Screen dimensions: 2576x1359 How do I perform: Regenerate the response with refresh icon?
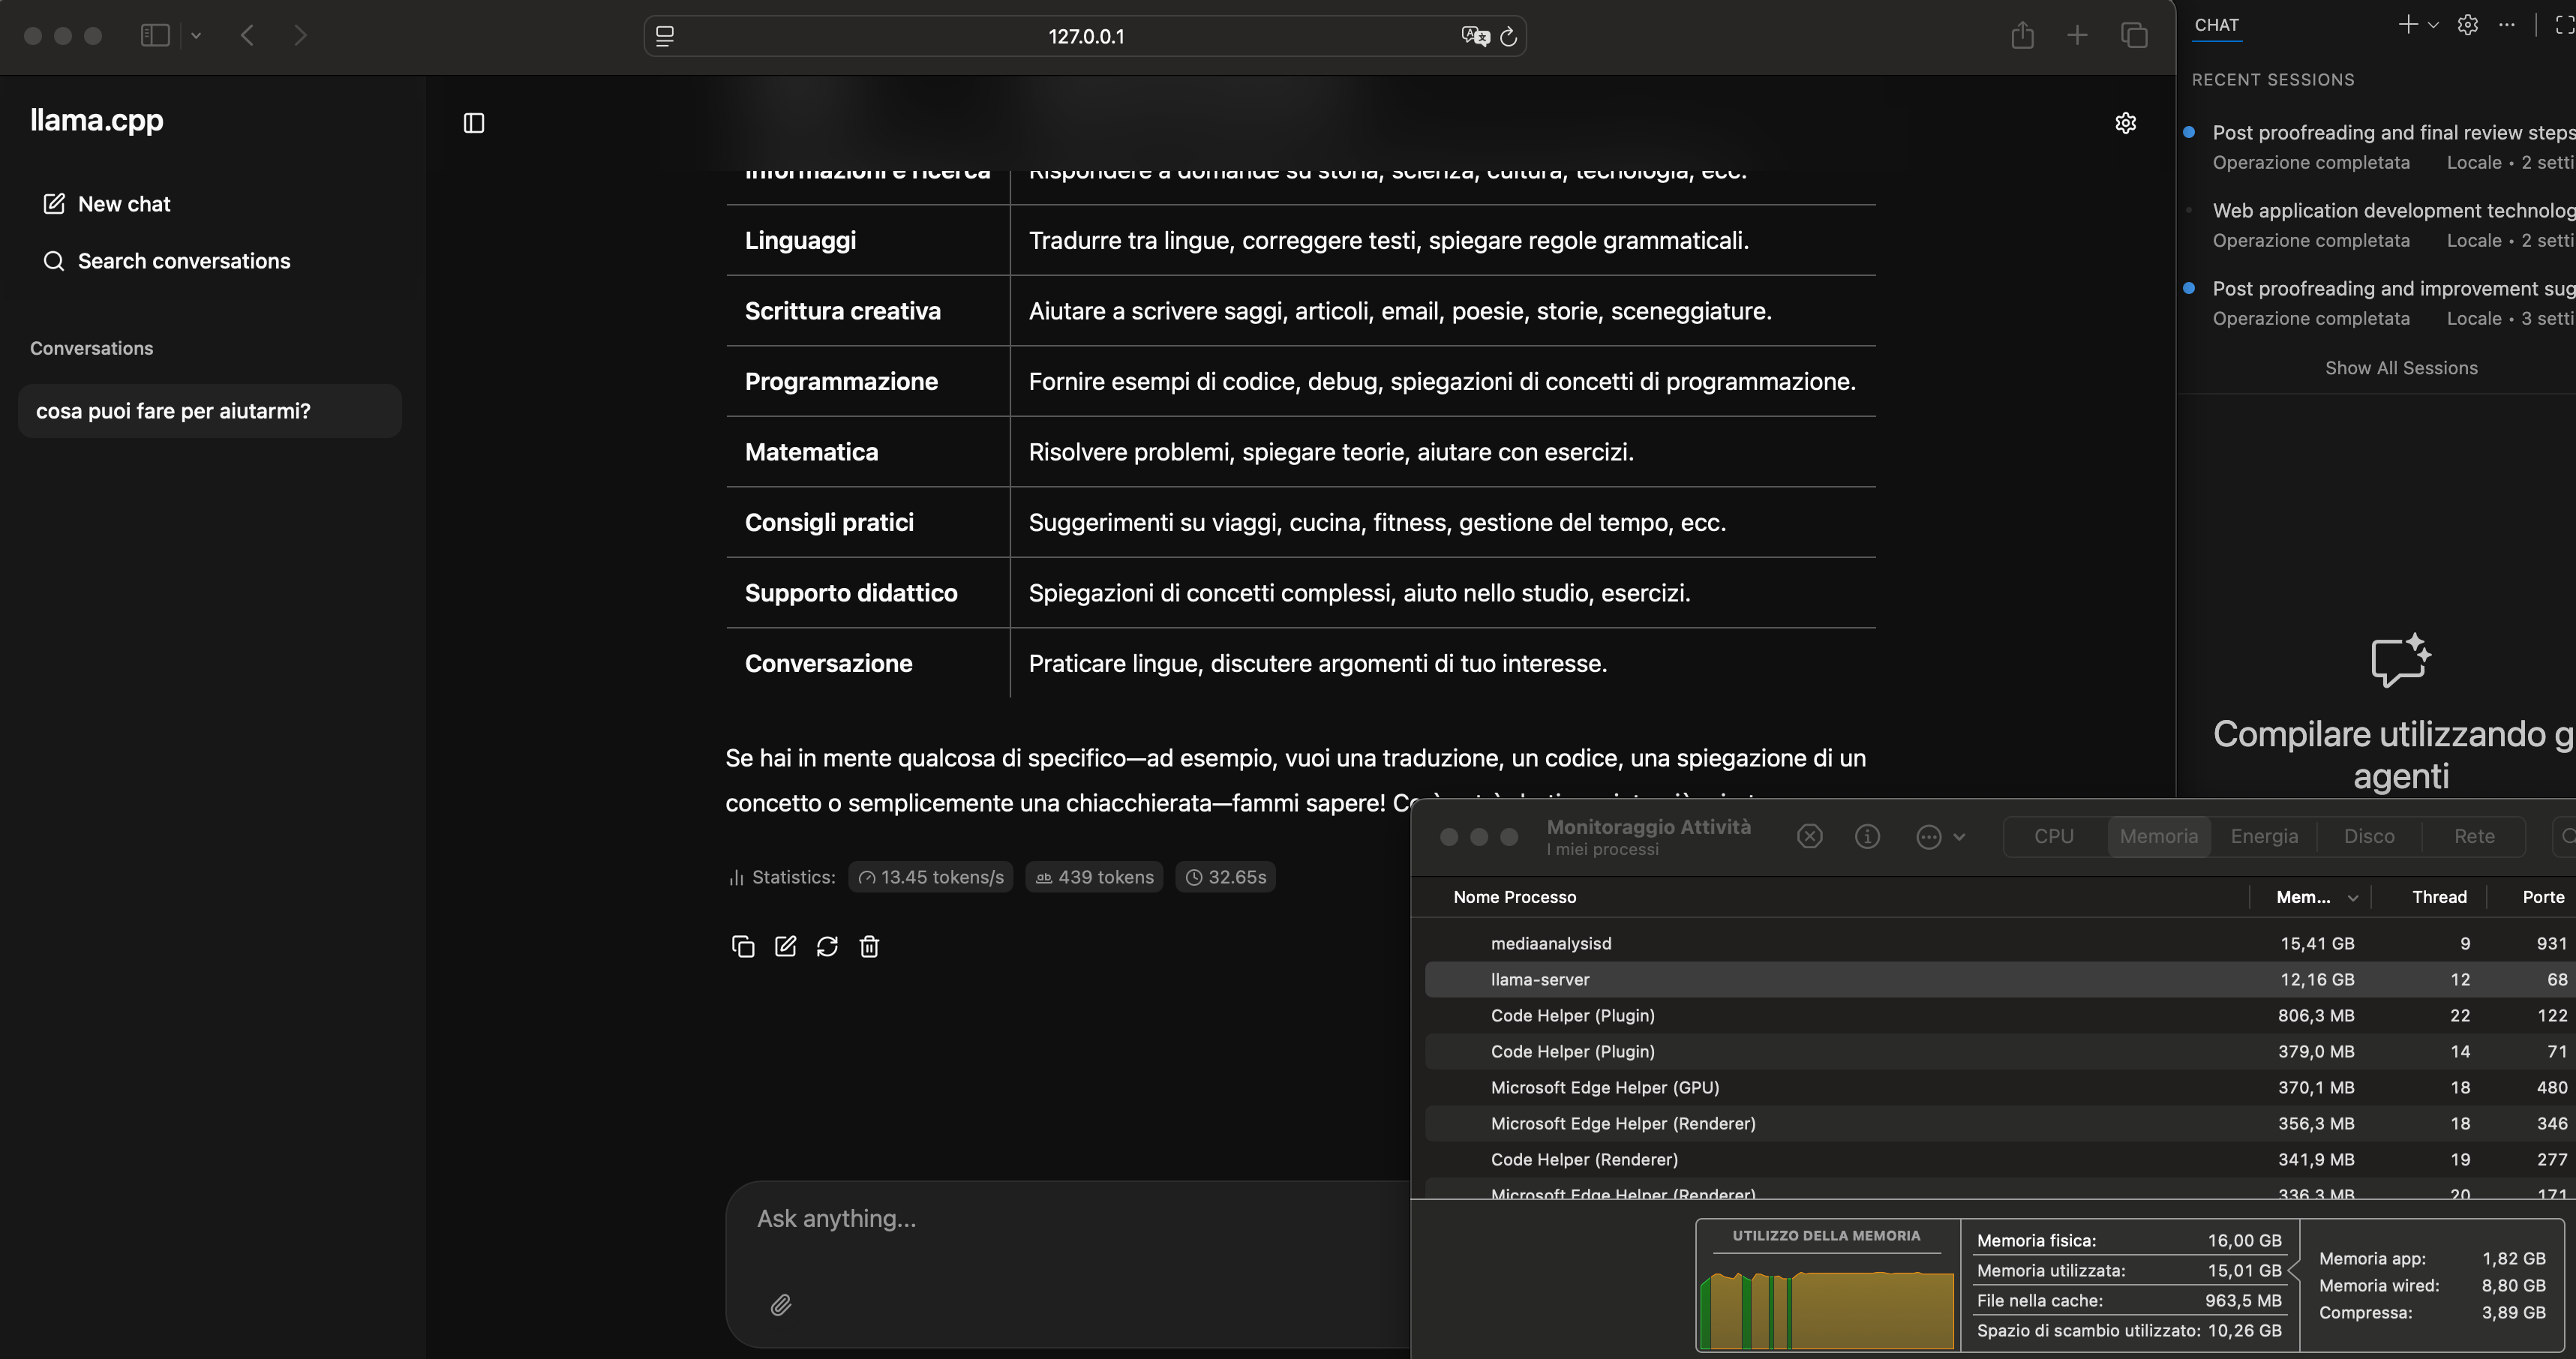[827, 946]
